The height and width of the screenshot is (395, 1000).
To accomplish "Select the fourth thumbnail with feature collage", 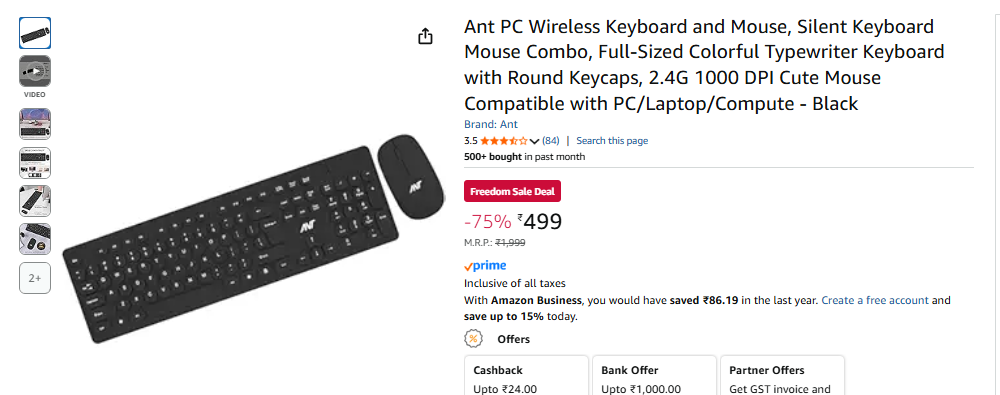I will 35,163.
